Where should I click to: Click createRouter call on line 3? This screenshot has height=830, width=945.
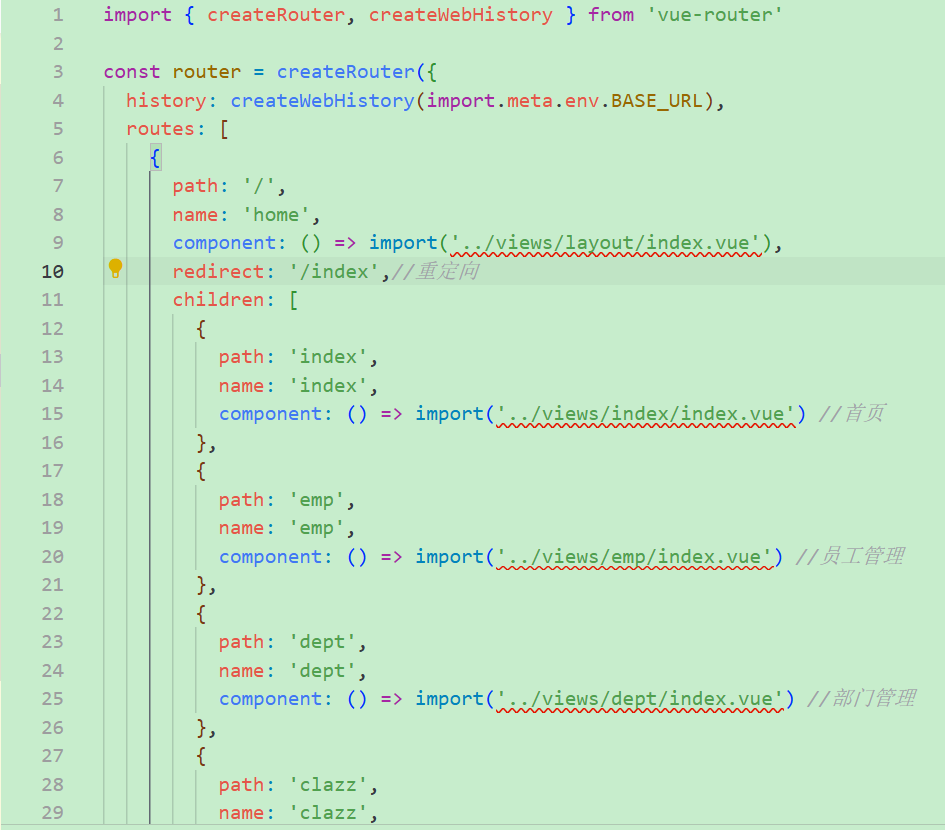tap(345, 72)
